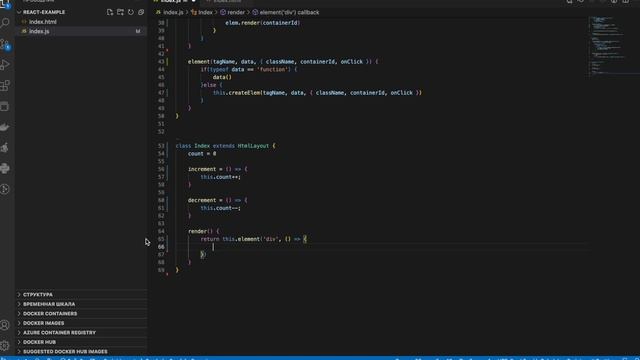Click the 'if(typeof data == 'function')' line
640x360 pixels.
(249, 69)
